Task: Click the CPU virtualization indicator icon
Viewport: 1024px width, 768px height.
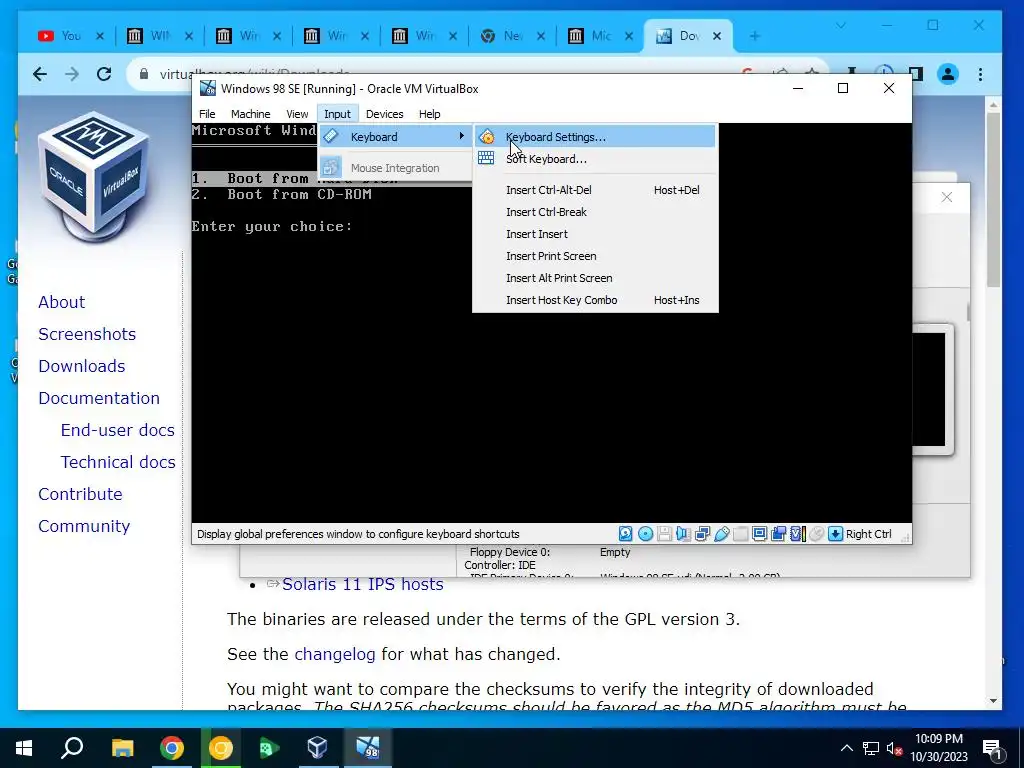Action: tap(797, 534)
